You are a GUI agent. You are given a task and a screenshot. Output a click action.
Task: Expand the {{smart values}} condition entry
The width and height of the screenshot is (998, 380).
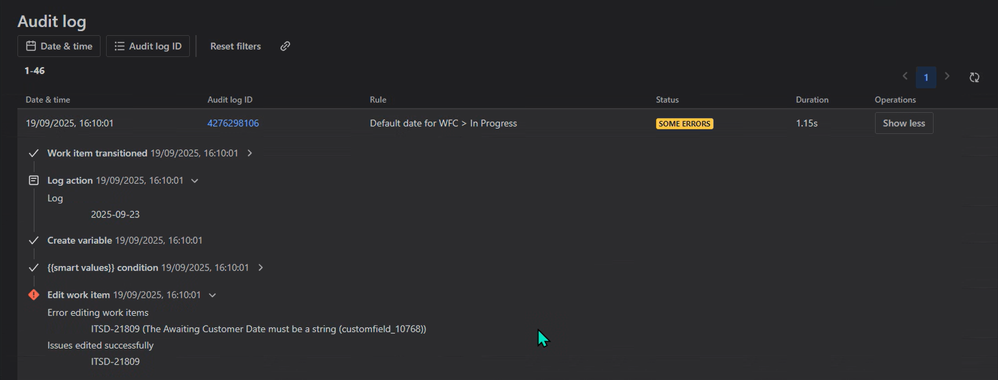click(x=261, y=268)
